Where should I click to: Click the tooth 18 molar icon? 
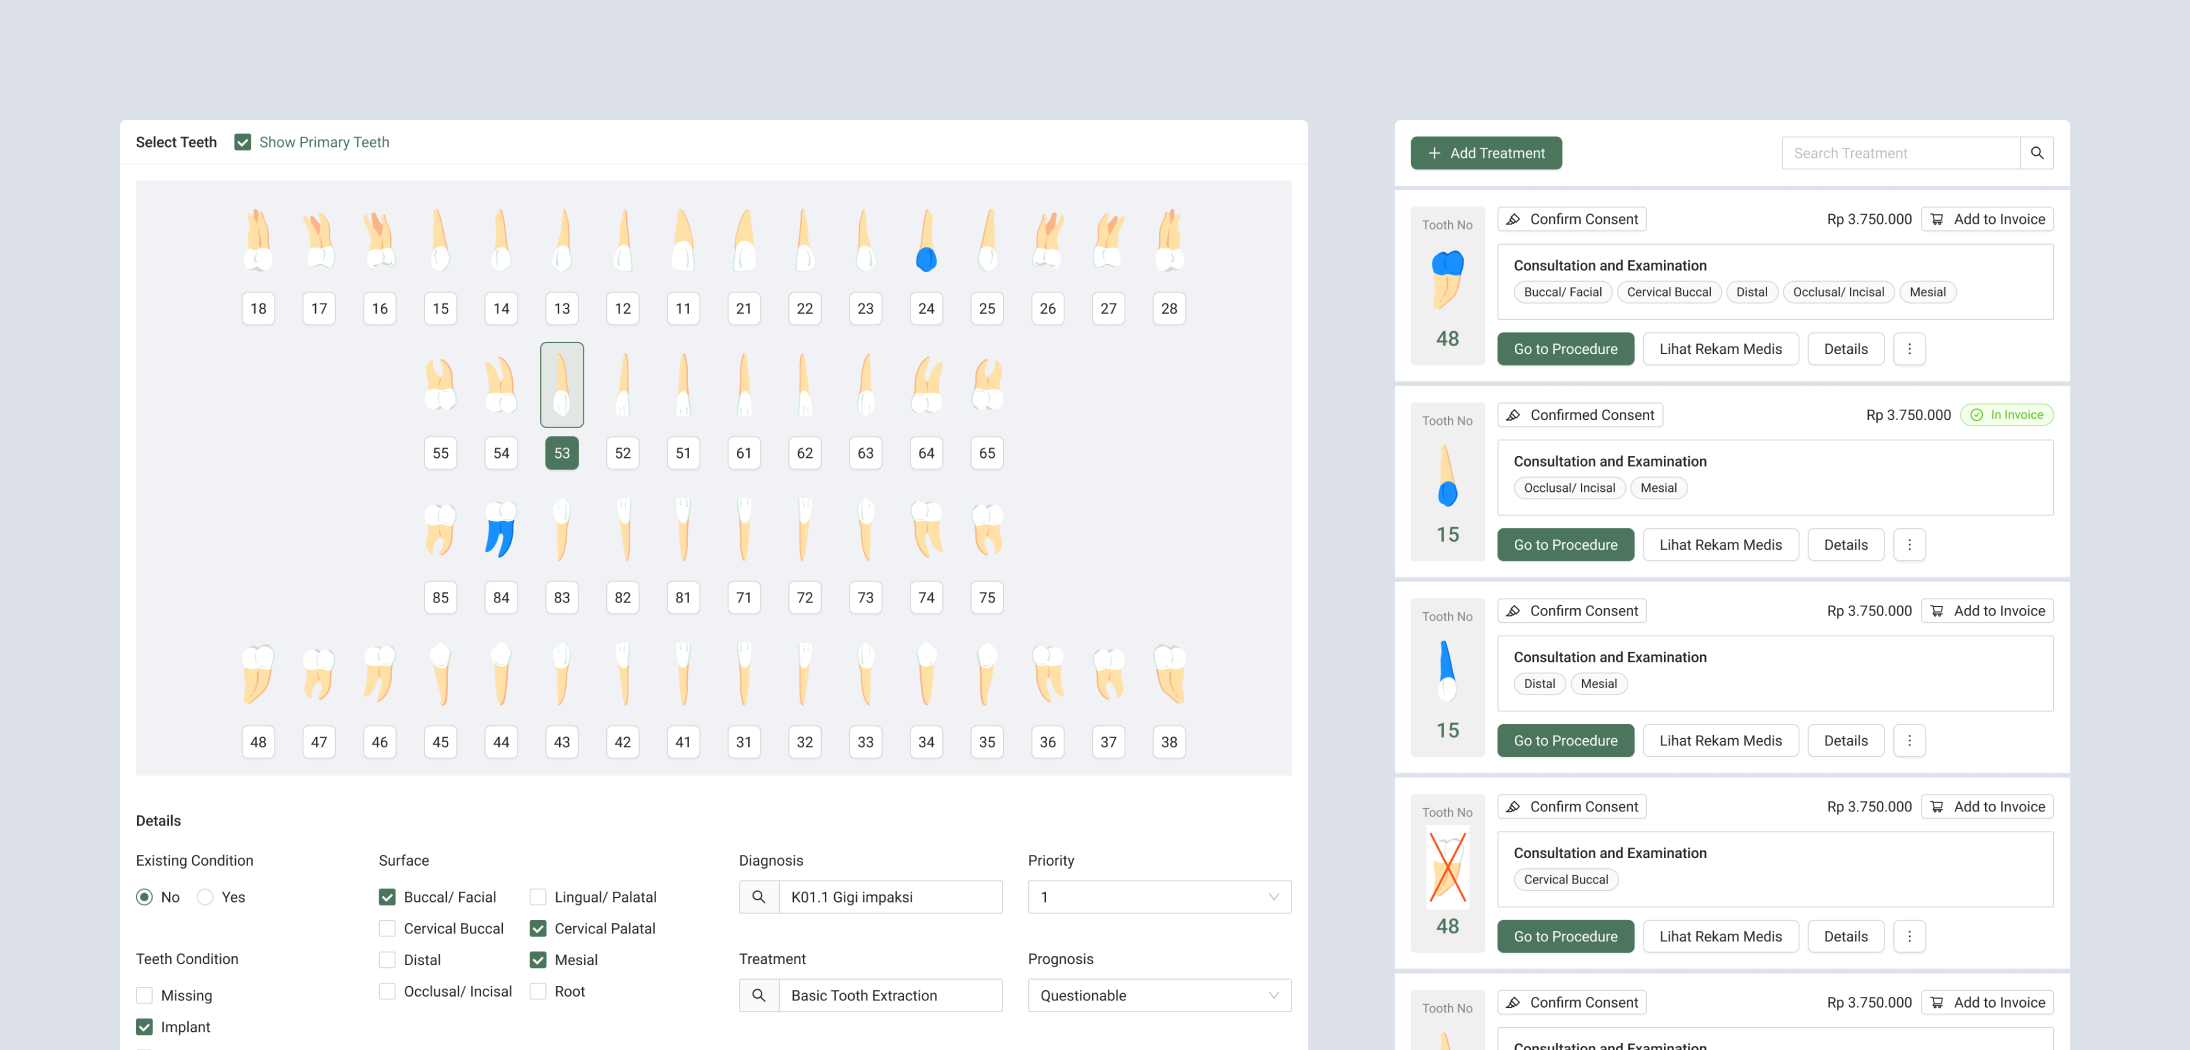258,241
